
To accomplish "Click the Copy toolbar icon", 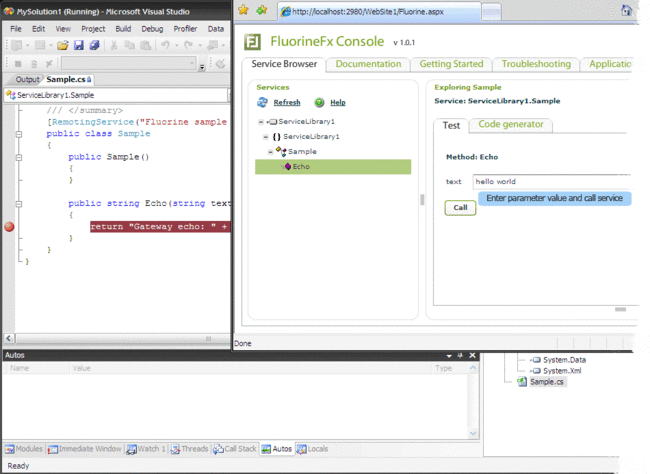I will pos(129,45).
